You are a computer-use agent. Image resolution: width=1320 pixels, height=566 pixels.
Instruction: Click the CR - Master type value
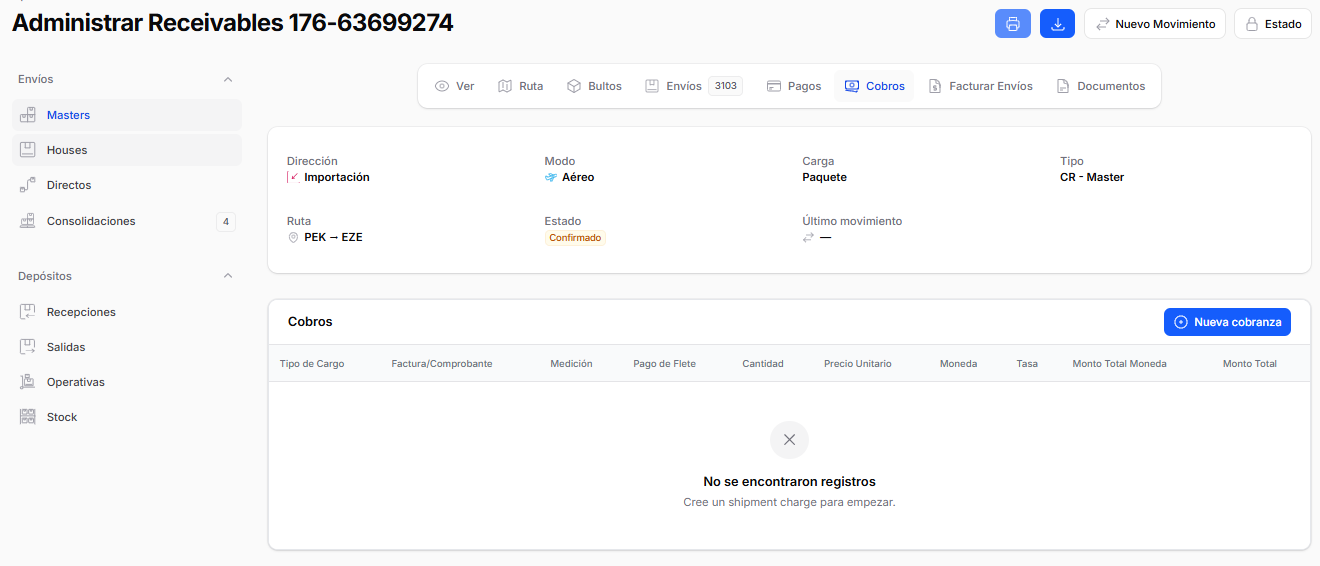pyautogui.click(x=1092, y=177)
